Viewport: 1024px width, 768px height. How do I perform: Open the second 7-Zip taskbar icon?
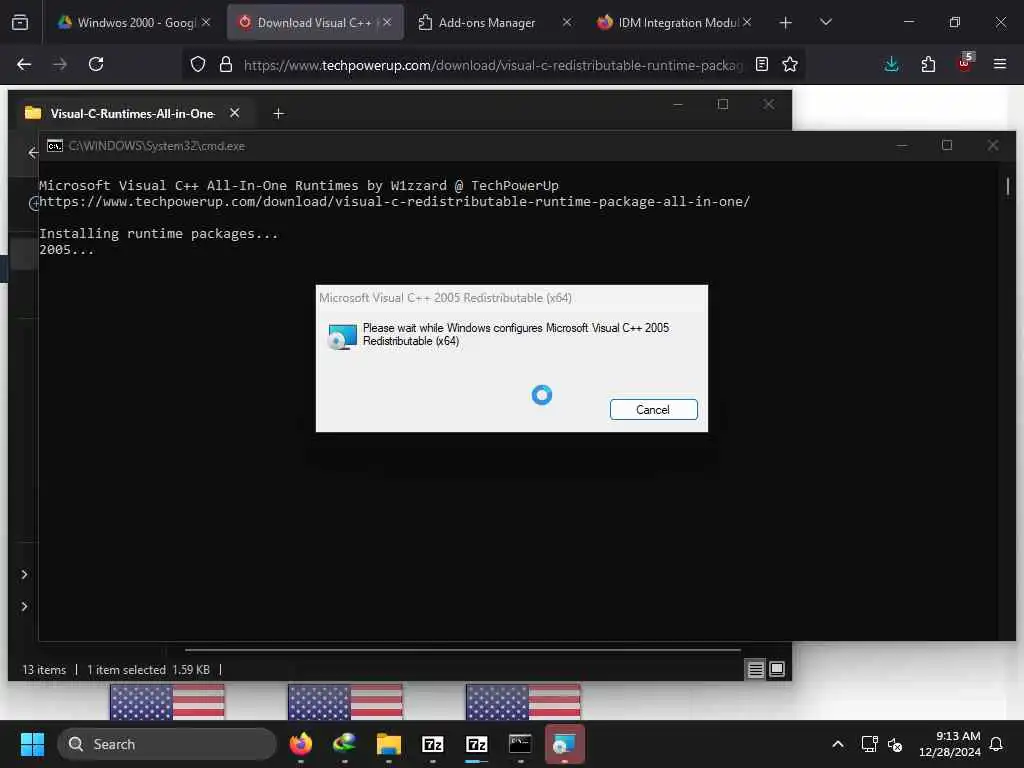click(x=477, y=744)
